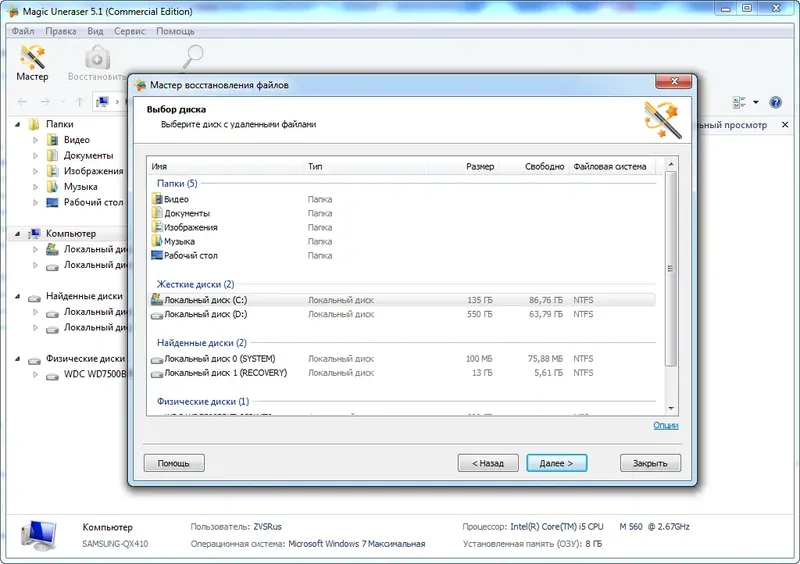Click the computer icon in address bar
The width and height of the screenshot is (800, 564).
[x=103, y=102]
